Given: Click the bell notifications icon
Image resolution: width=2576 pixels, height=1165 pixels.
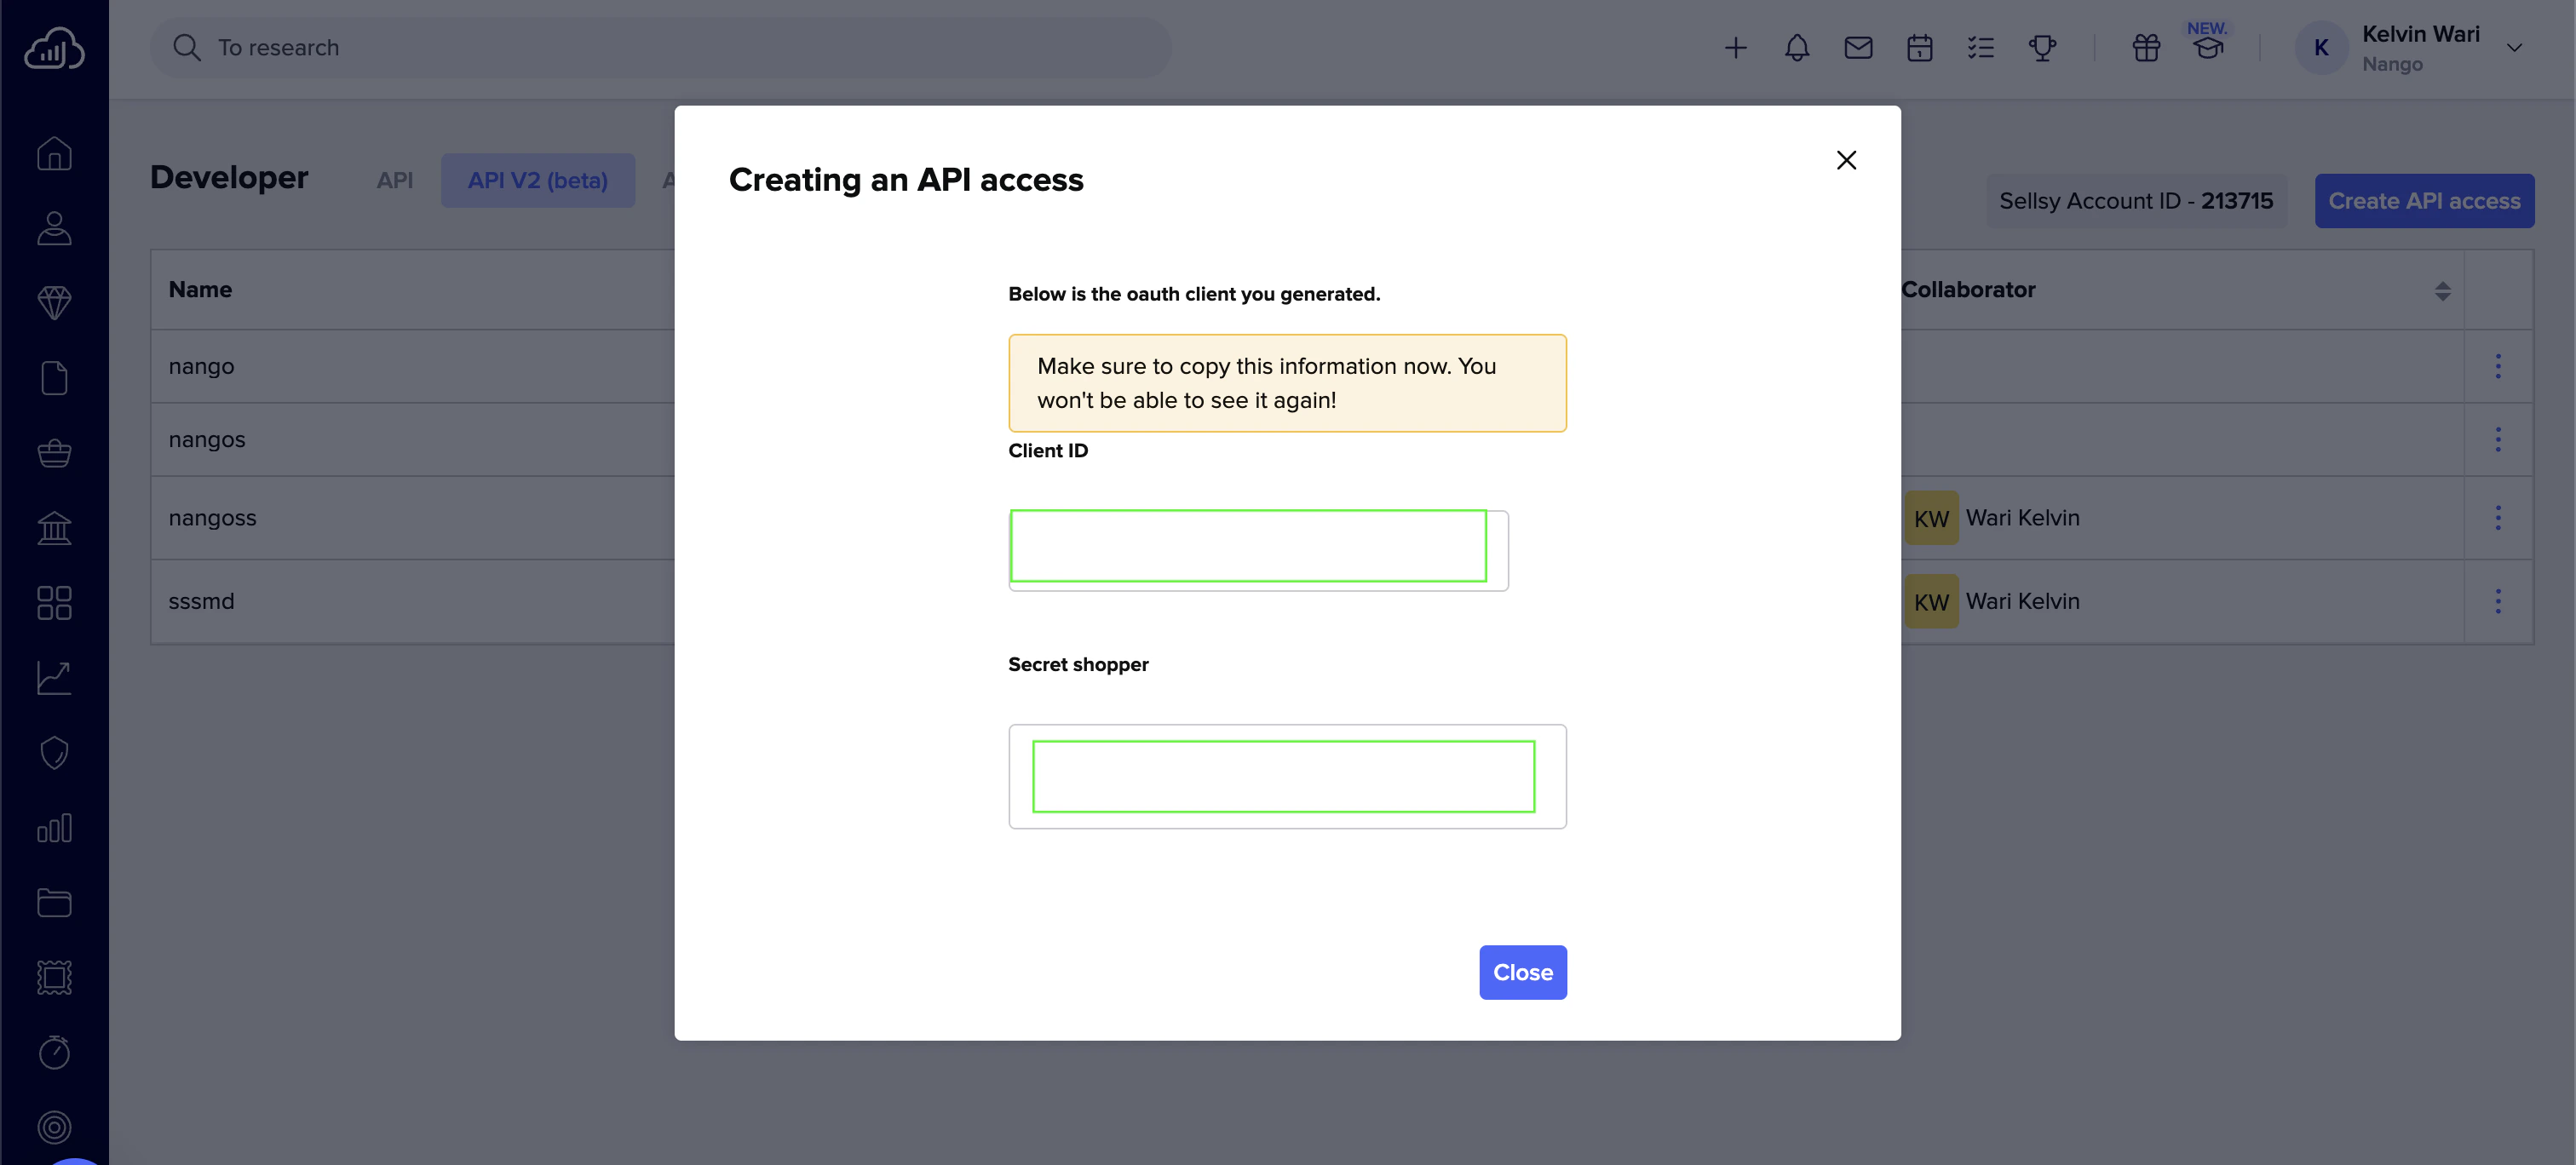Looking at the screenshot, I should (1796, 48).
